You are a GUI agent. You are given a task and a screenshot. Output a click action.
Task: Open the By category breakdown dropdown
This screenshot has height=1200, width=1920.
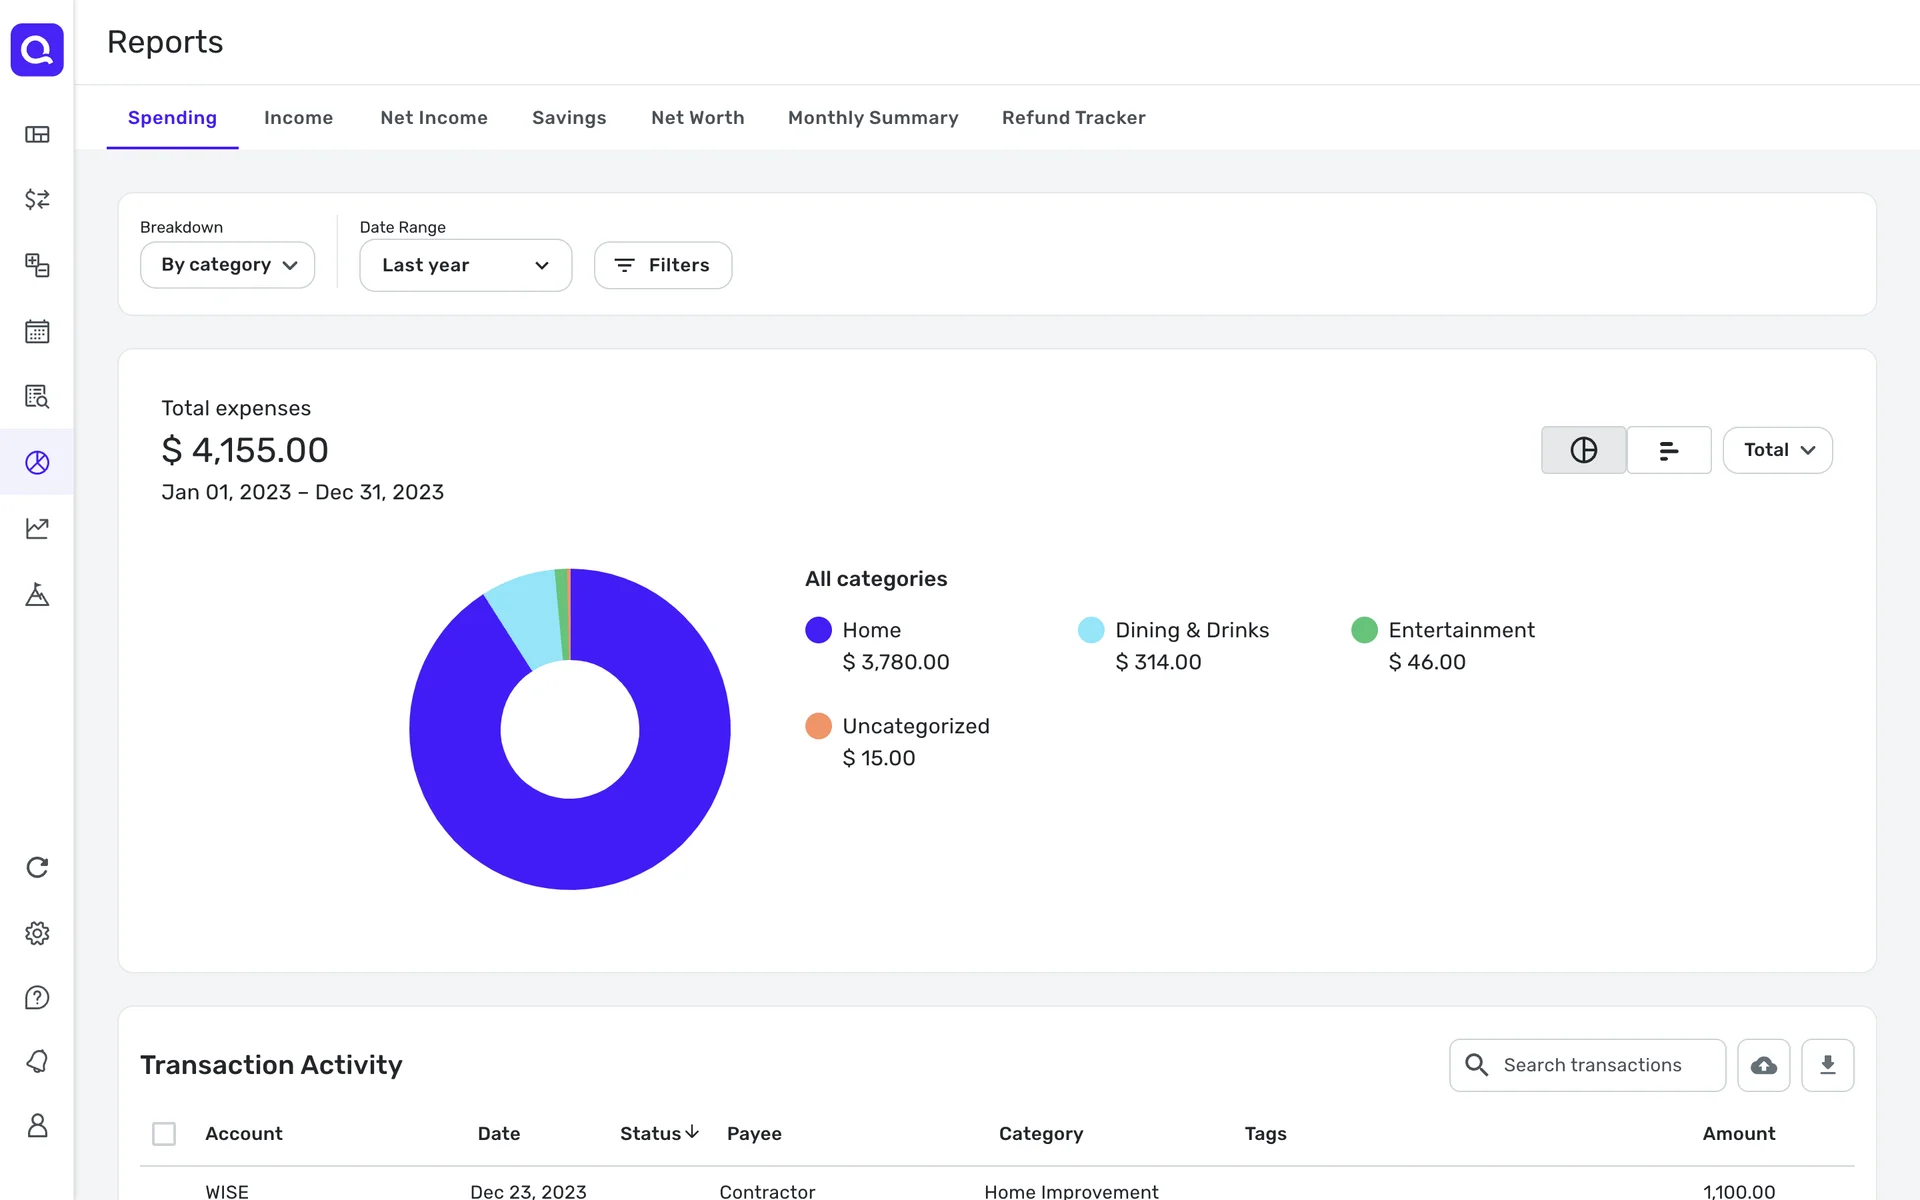pyautogui.click(x=228, y=265)
